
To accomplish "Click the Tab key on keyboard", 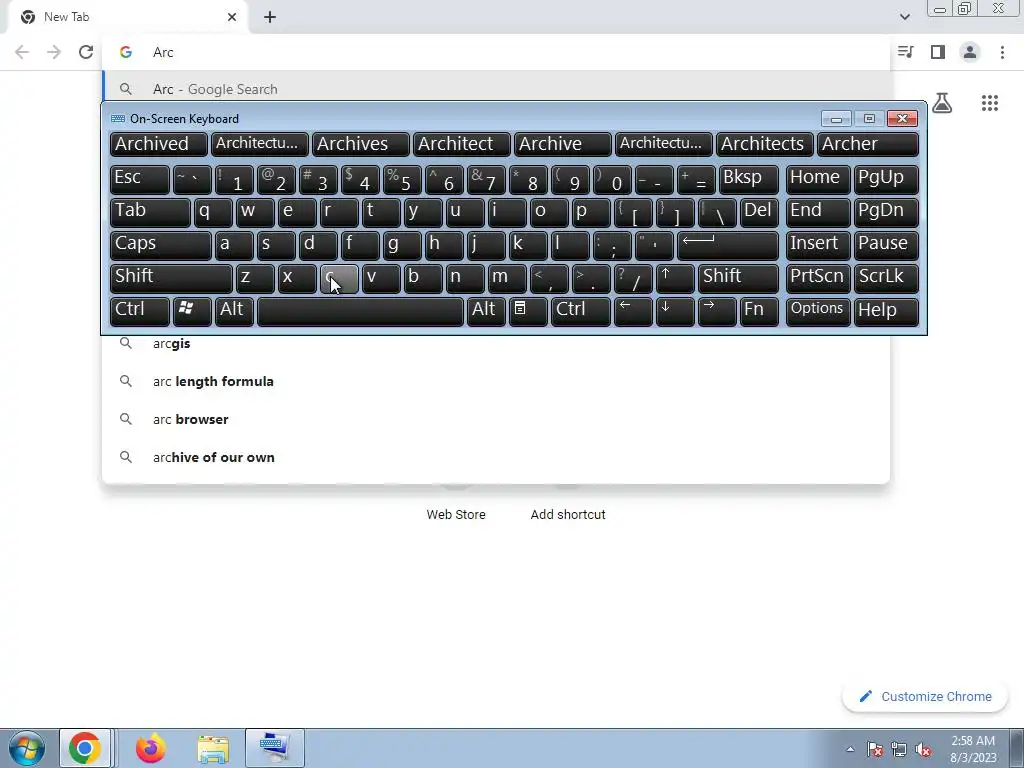I will (150, 212).
